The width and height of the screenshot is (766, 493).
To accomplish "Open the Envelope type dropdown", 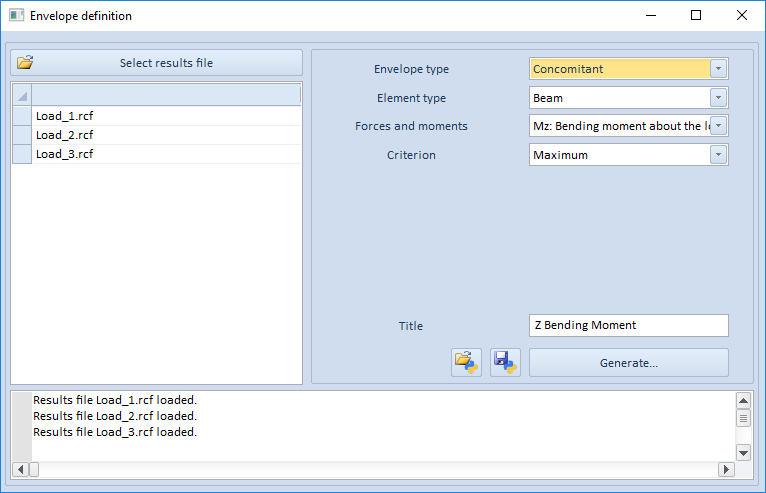I will 717,69.
